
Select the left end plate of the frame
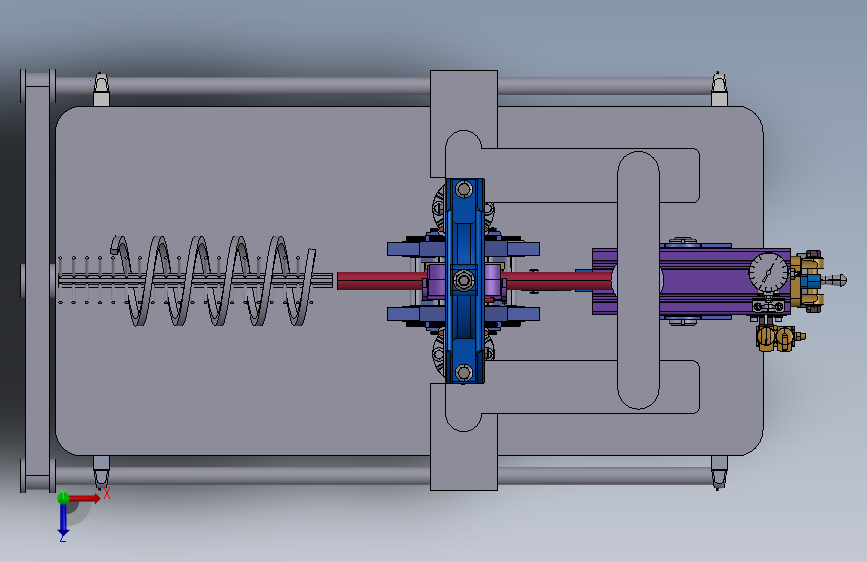tap(37, 281)
